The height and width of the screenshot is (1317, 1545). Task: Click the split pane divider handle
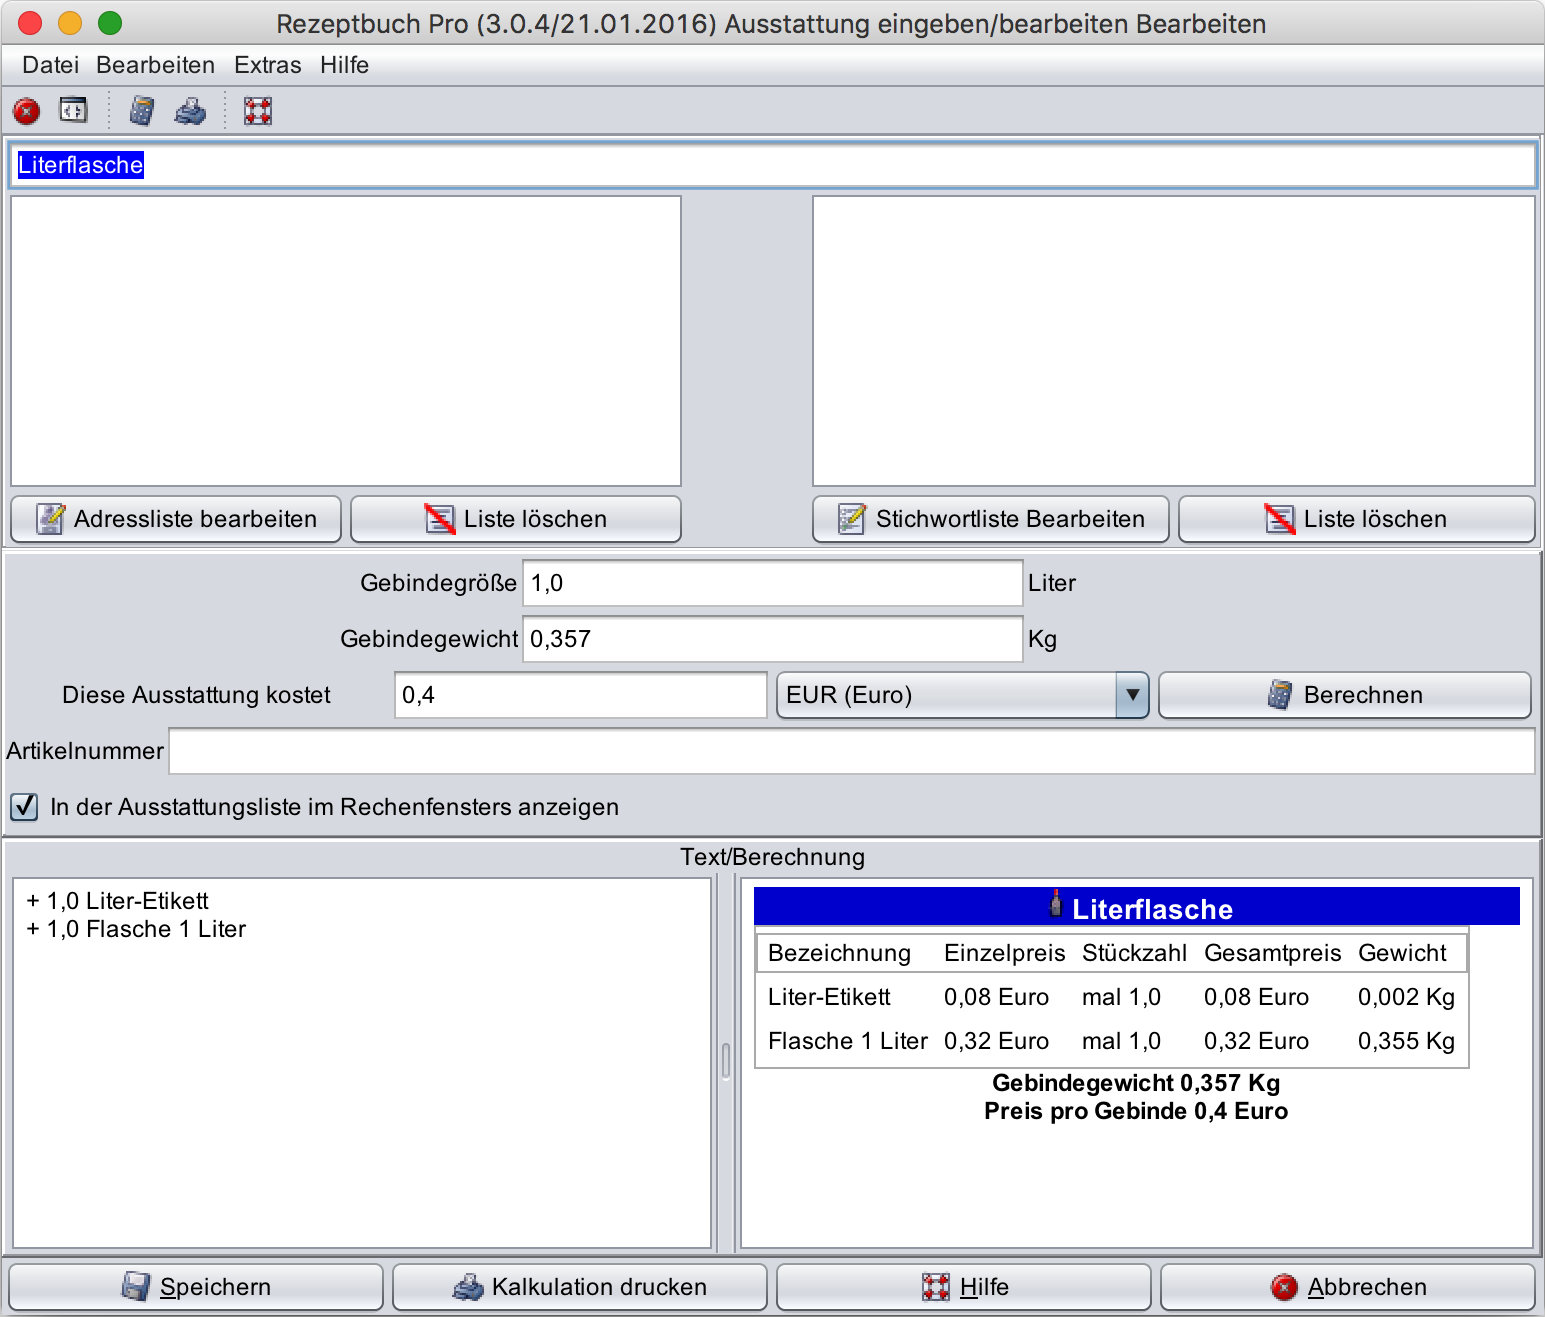point(726,1062)
